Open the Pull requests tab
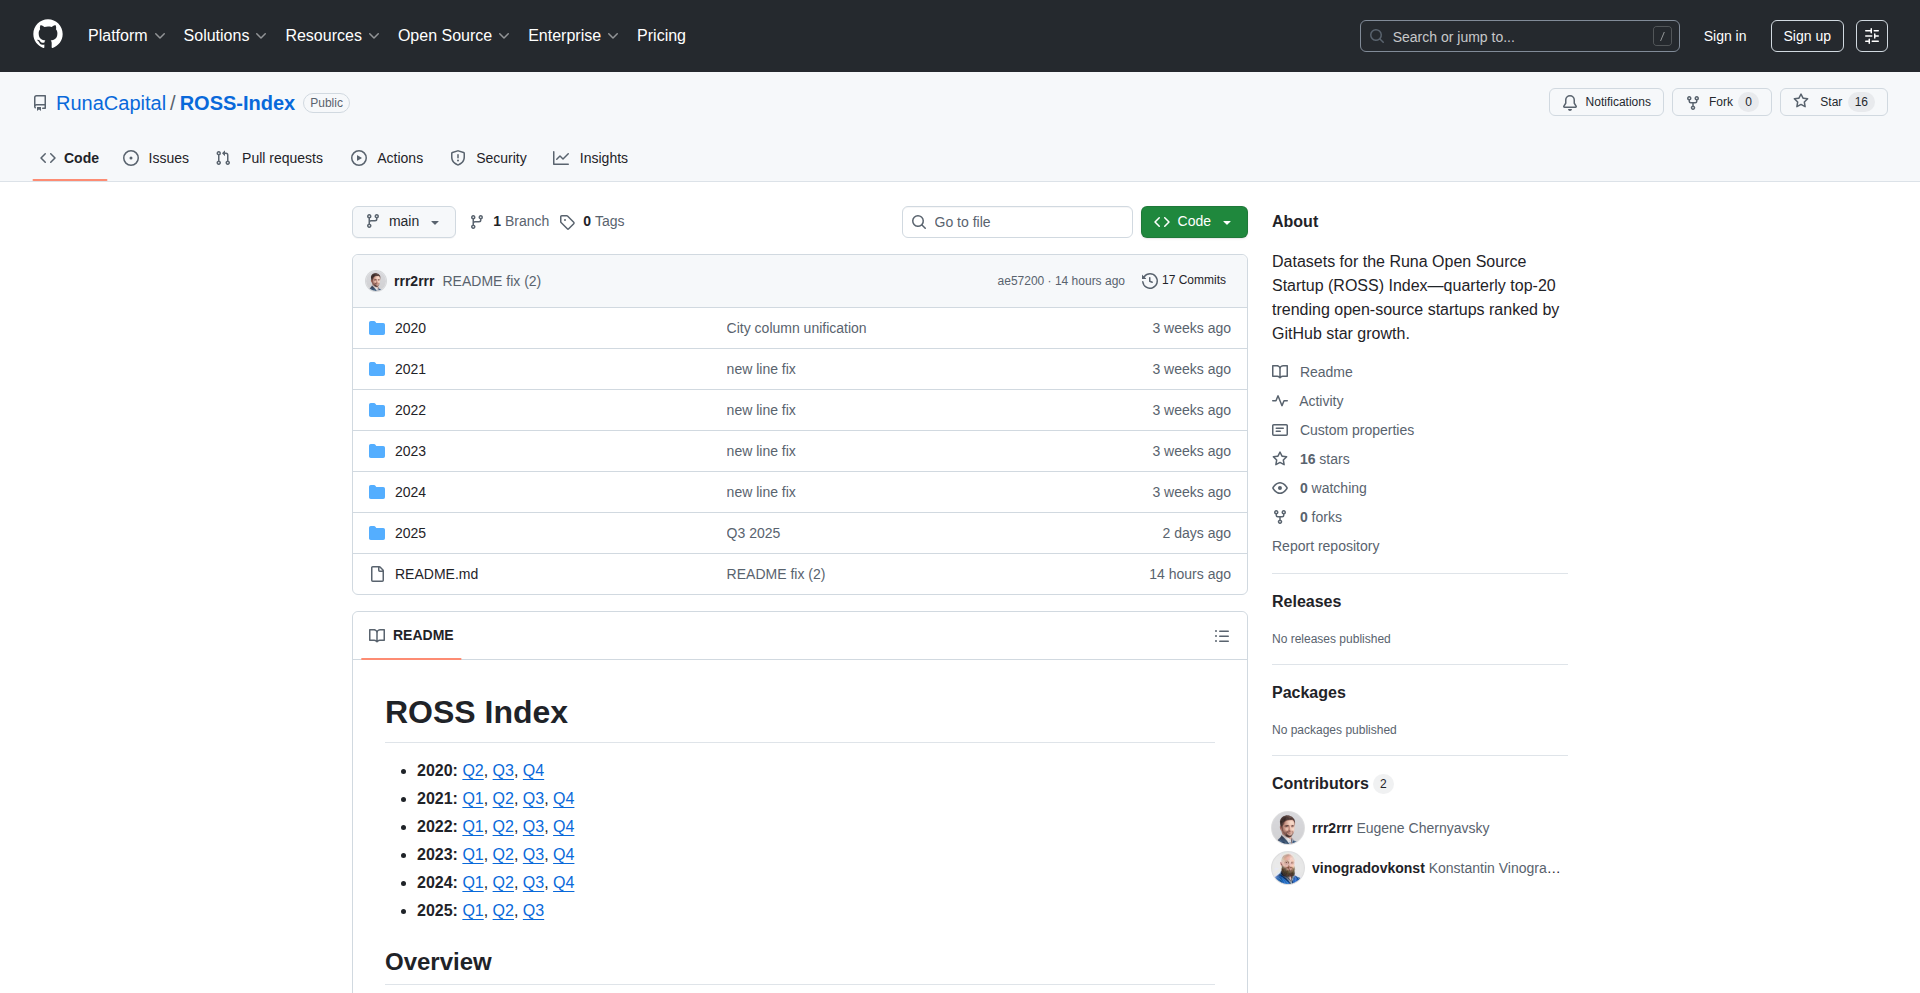This screenshot has height=993, width=1920. click(x=269, y=158)
